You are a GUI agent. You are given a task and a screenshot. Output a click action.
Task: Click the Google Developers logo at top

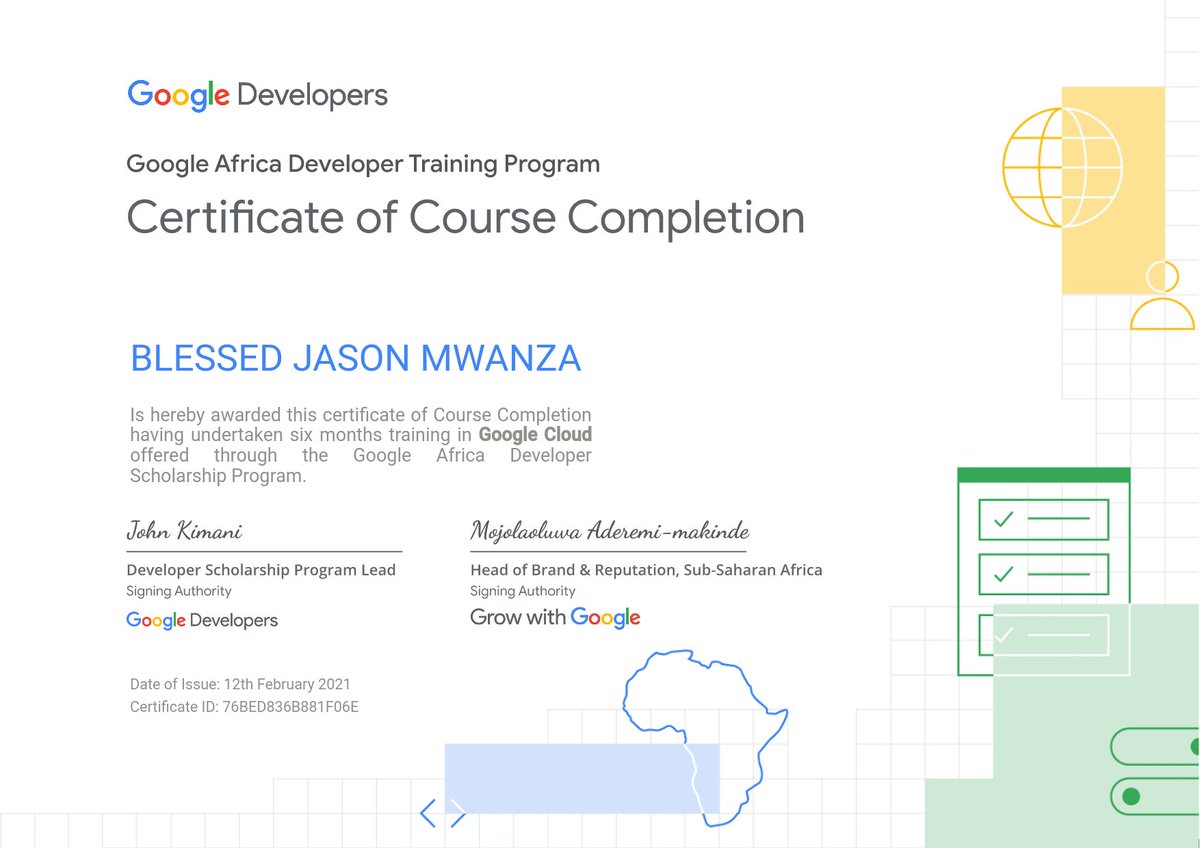click(x=257, y=96)
